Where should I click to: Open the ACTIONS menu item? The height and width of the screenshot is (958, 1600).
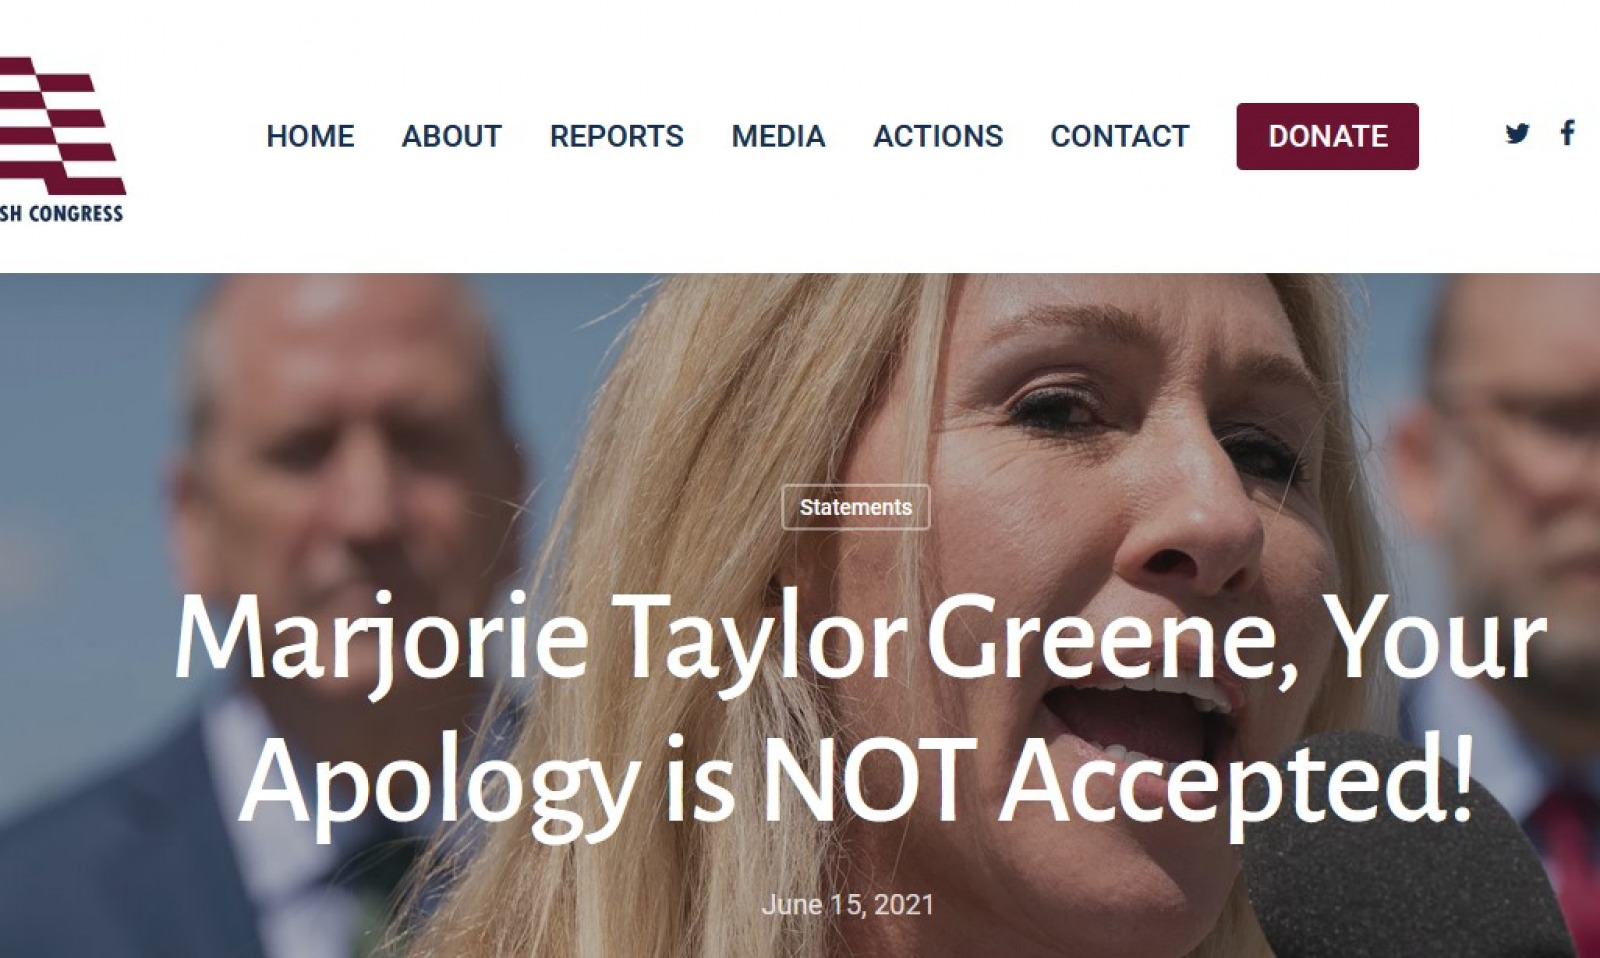[x=938, y=136]
